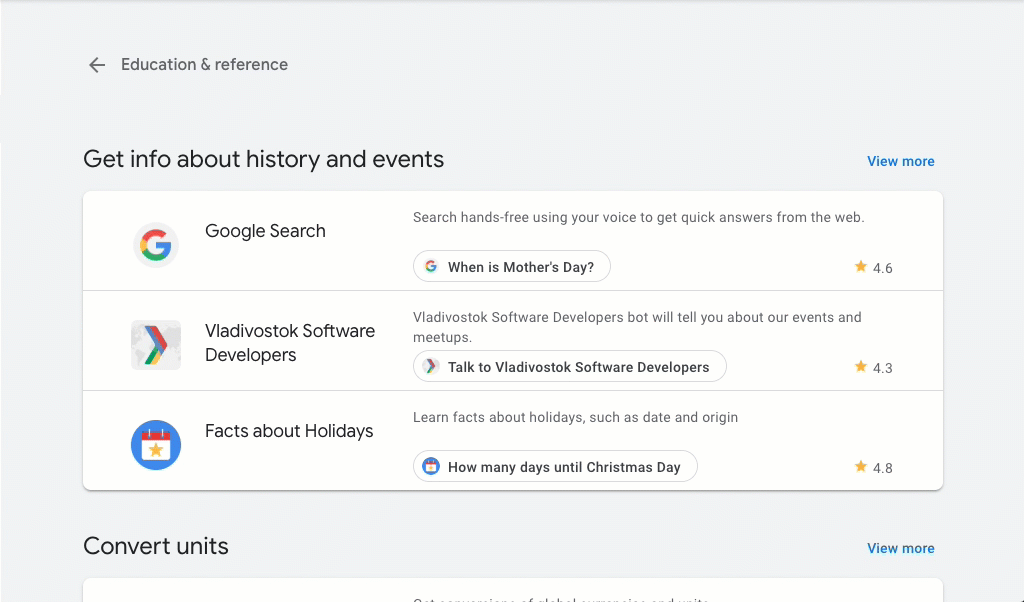Viewport: 1024px width, 602px height.
Task: Click 'How many days until Christmas Day' chip
Action: (x=555, y=466)
